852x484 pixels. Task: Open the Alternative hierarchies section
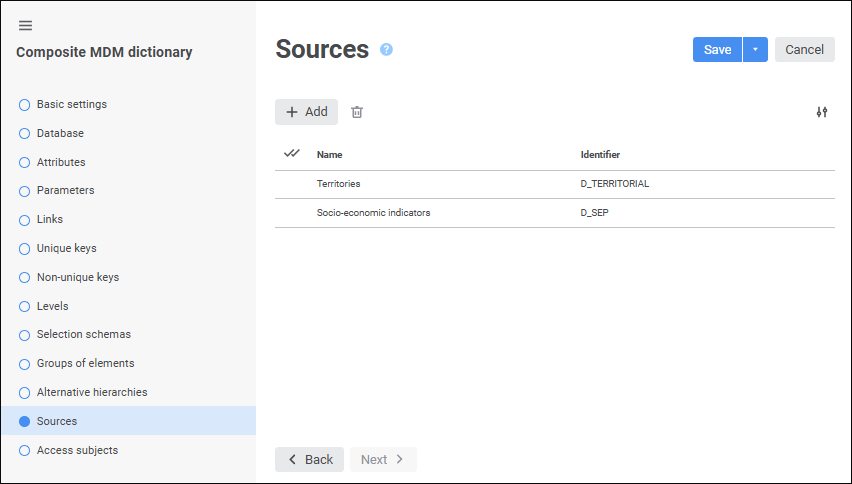[x=91, y=392]
